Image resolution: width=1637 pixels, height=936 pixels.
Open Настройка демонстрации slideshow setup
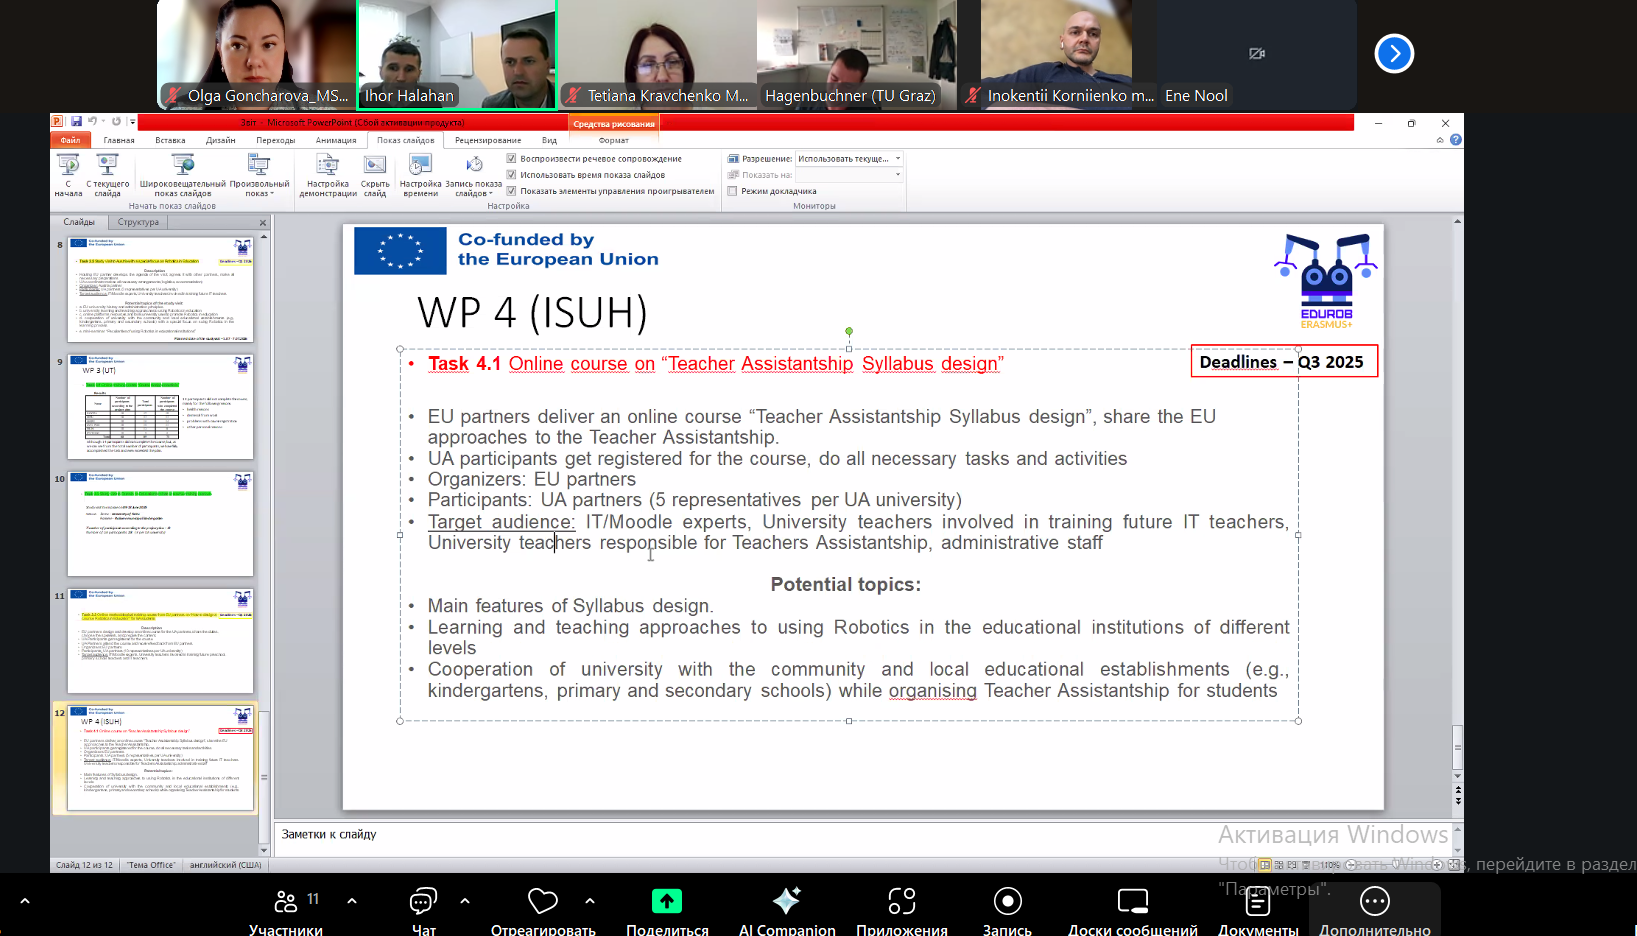coord(328,174)
